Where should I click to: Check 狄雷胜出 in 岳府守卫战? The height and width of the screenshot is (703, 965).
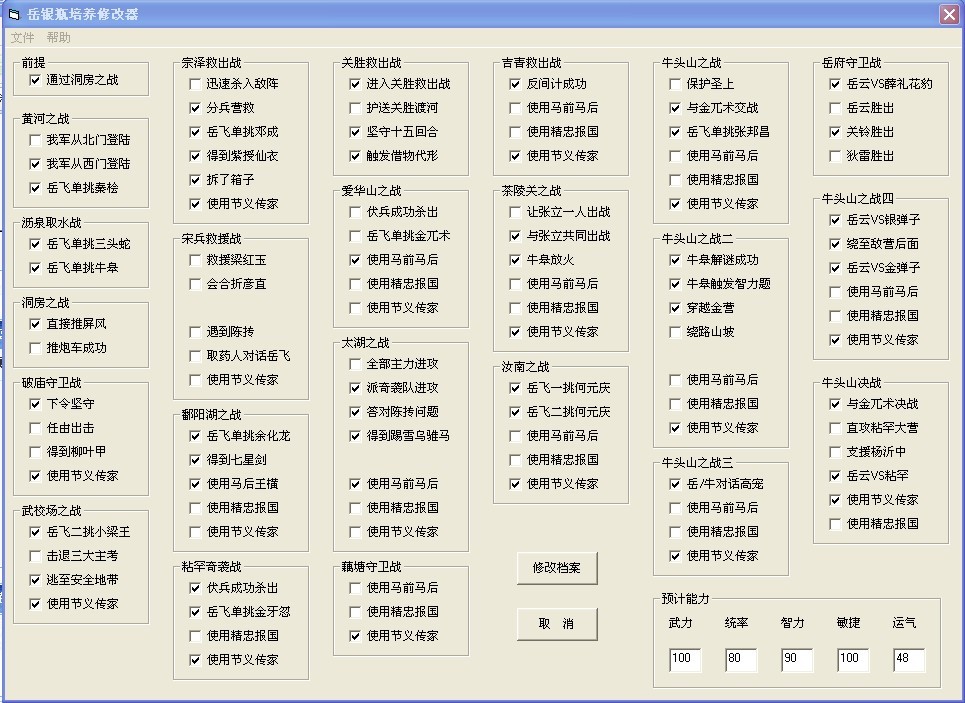[x=836, y=156]
